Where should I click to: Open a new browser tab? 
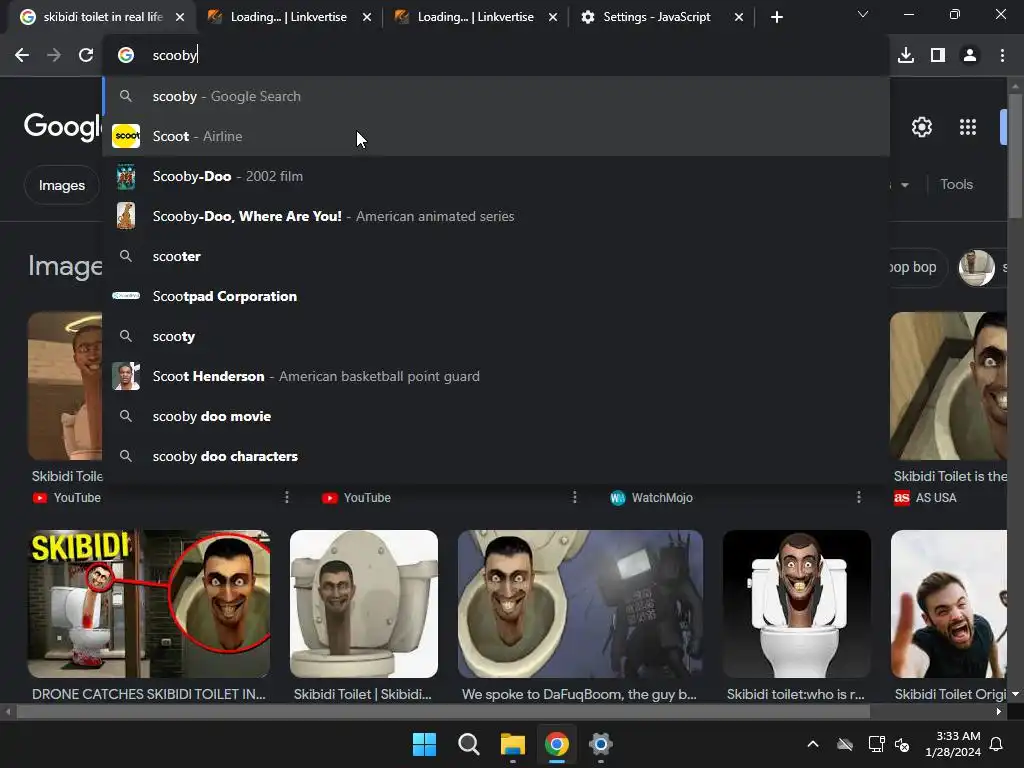click(776, 18)
